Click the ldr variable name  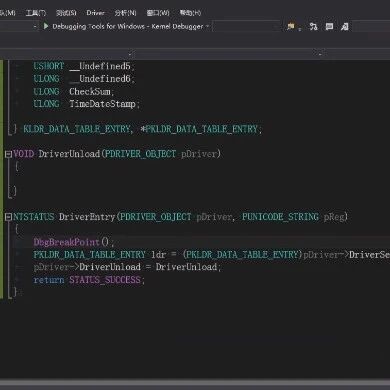tap(159, 255)
